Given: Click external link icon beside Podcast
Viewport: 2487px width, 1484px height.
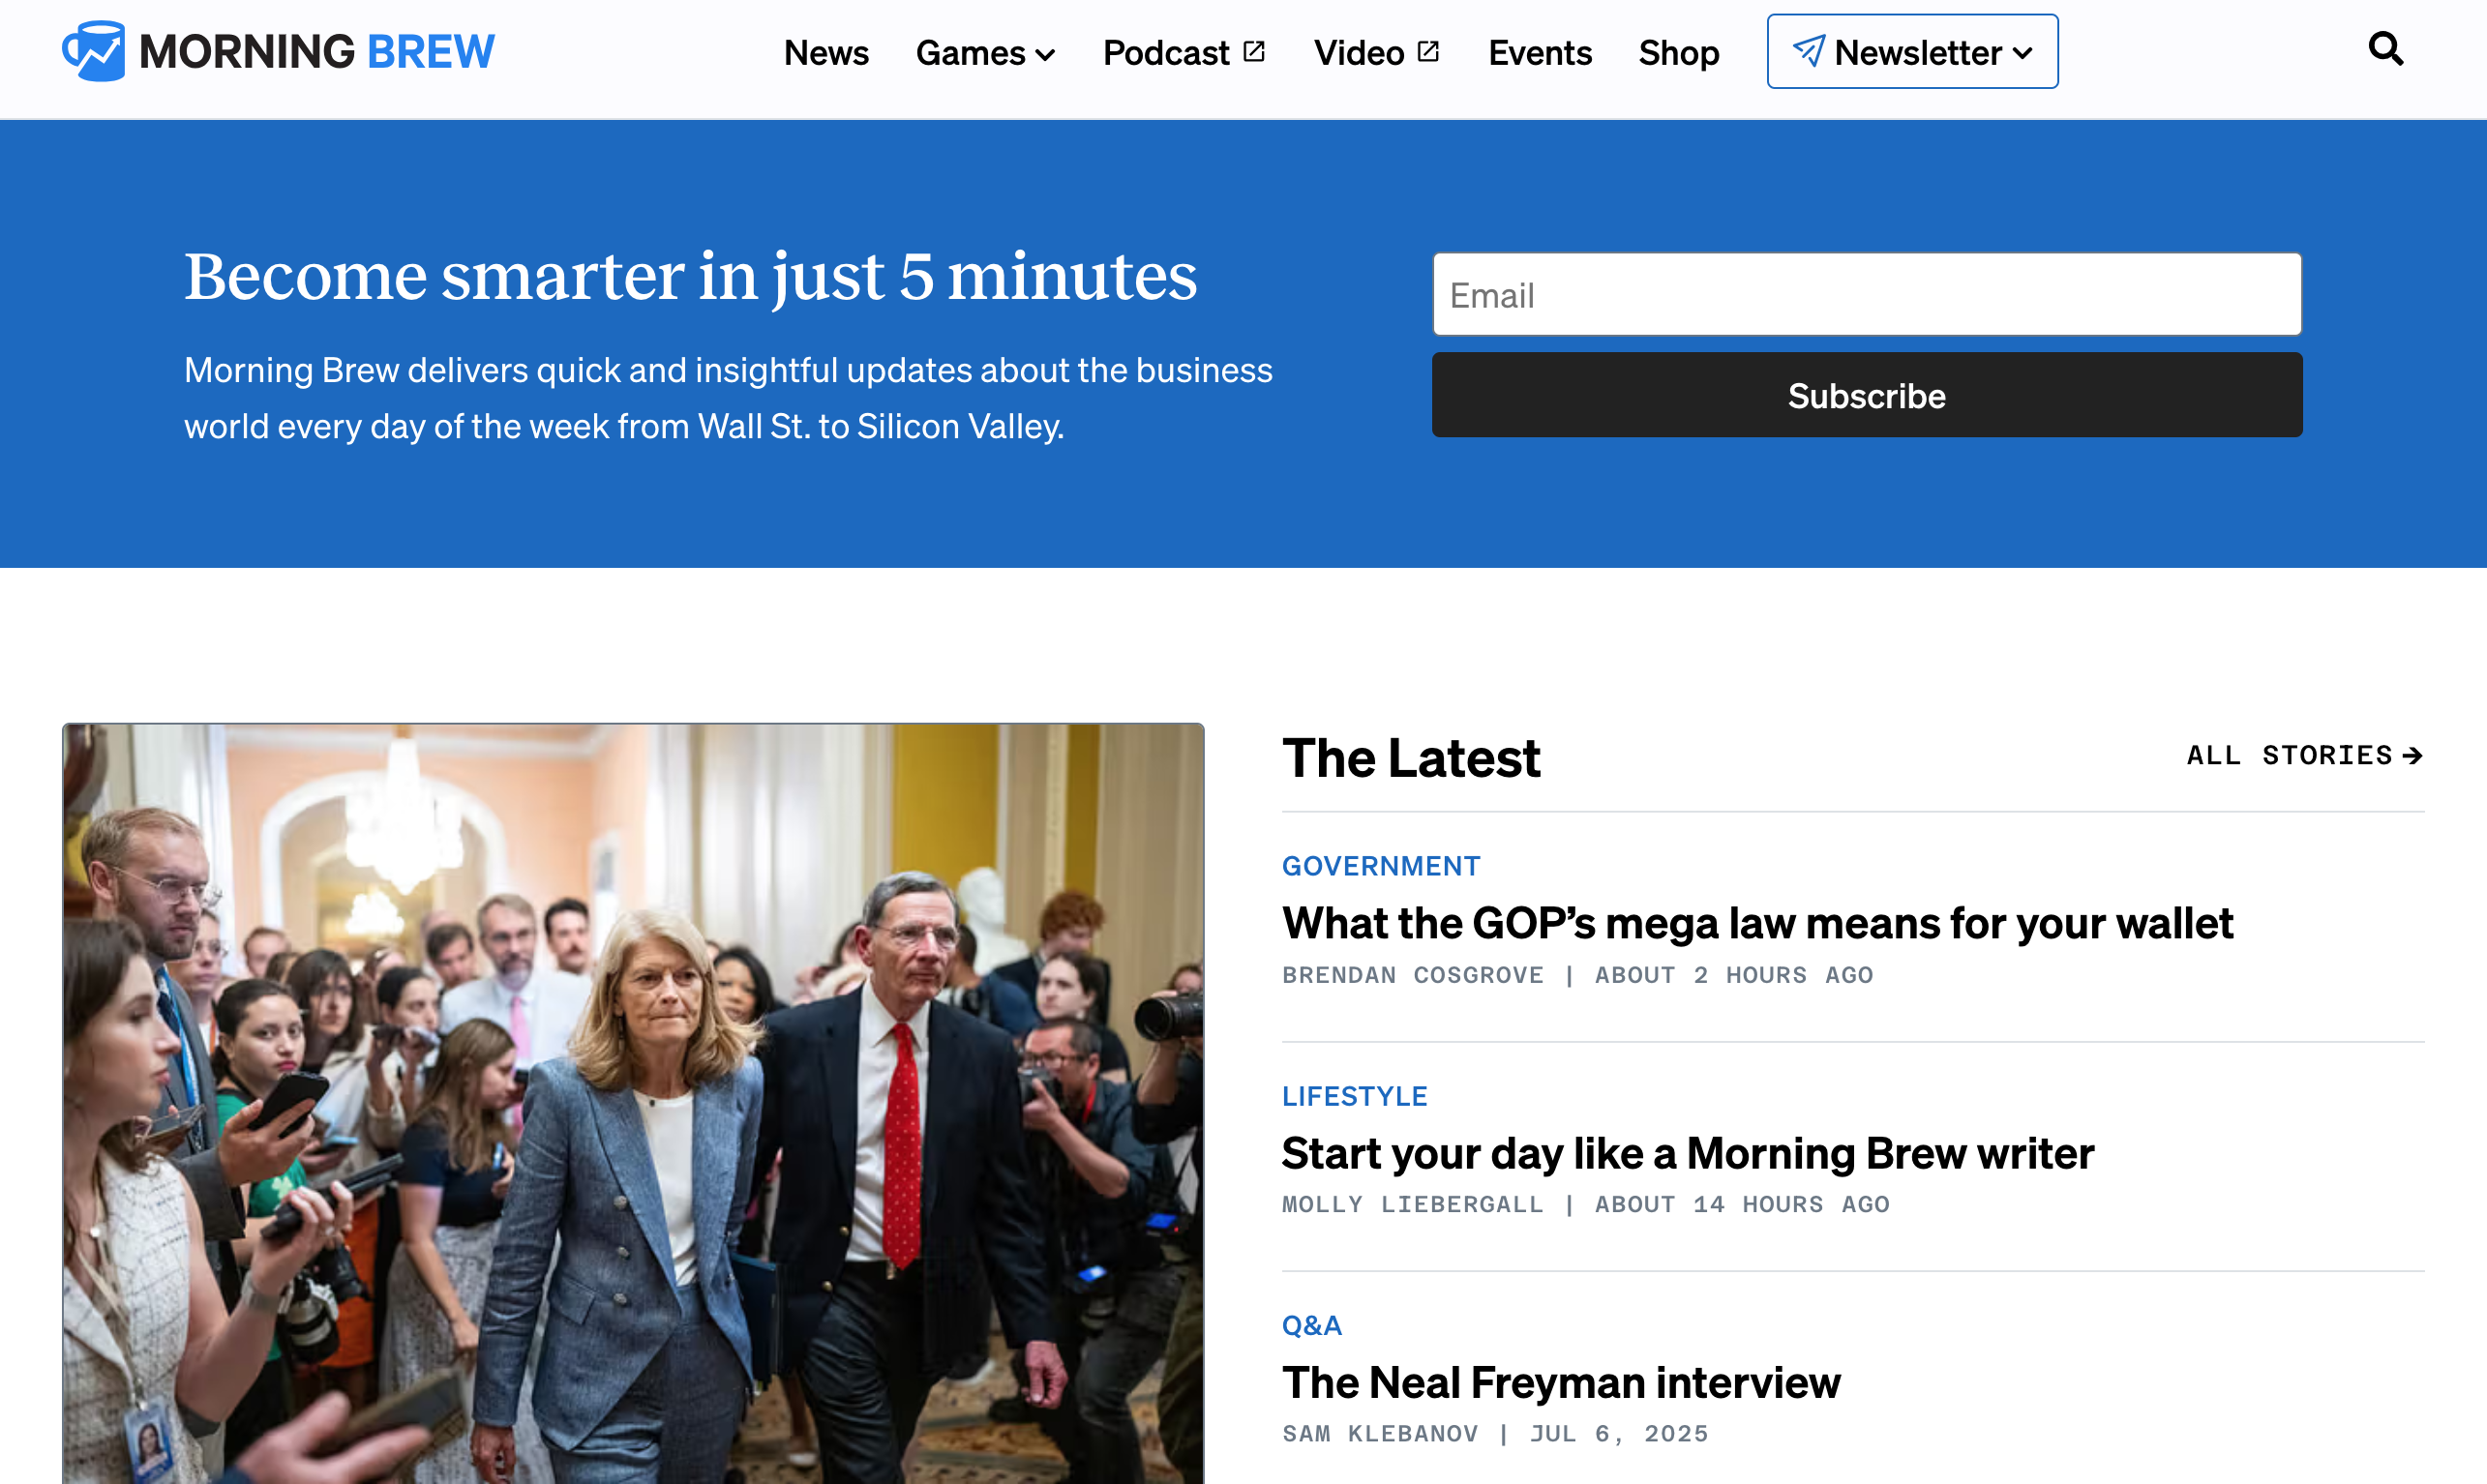Looking at the screenshot, I should pos(1254,51).
